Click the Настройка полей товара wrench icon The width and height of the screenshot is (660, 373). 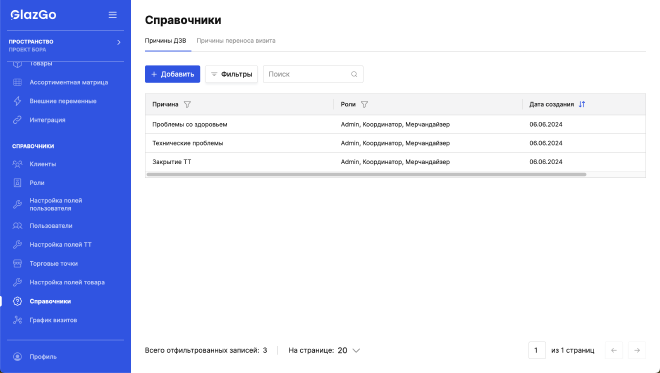click(17, 282)
